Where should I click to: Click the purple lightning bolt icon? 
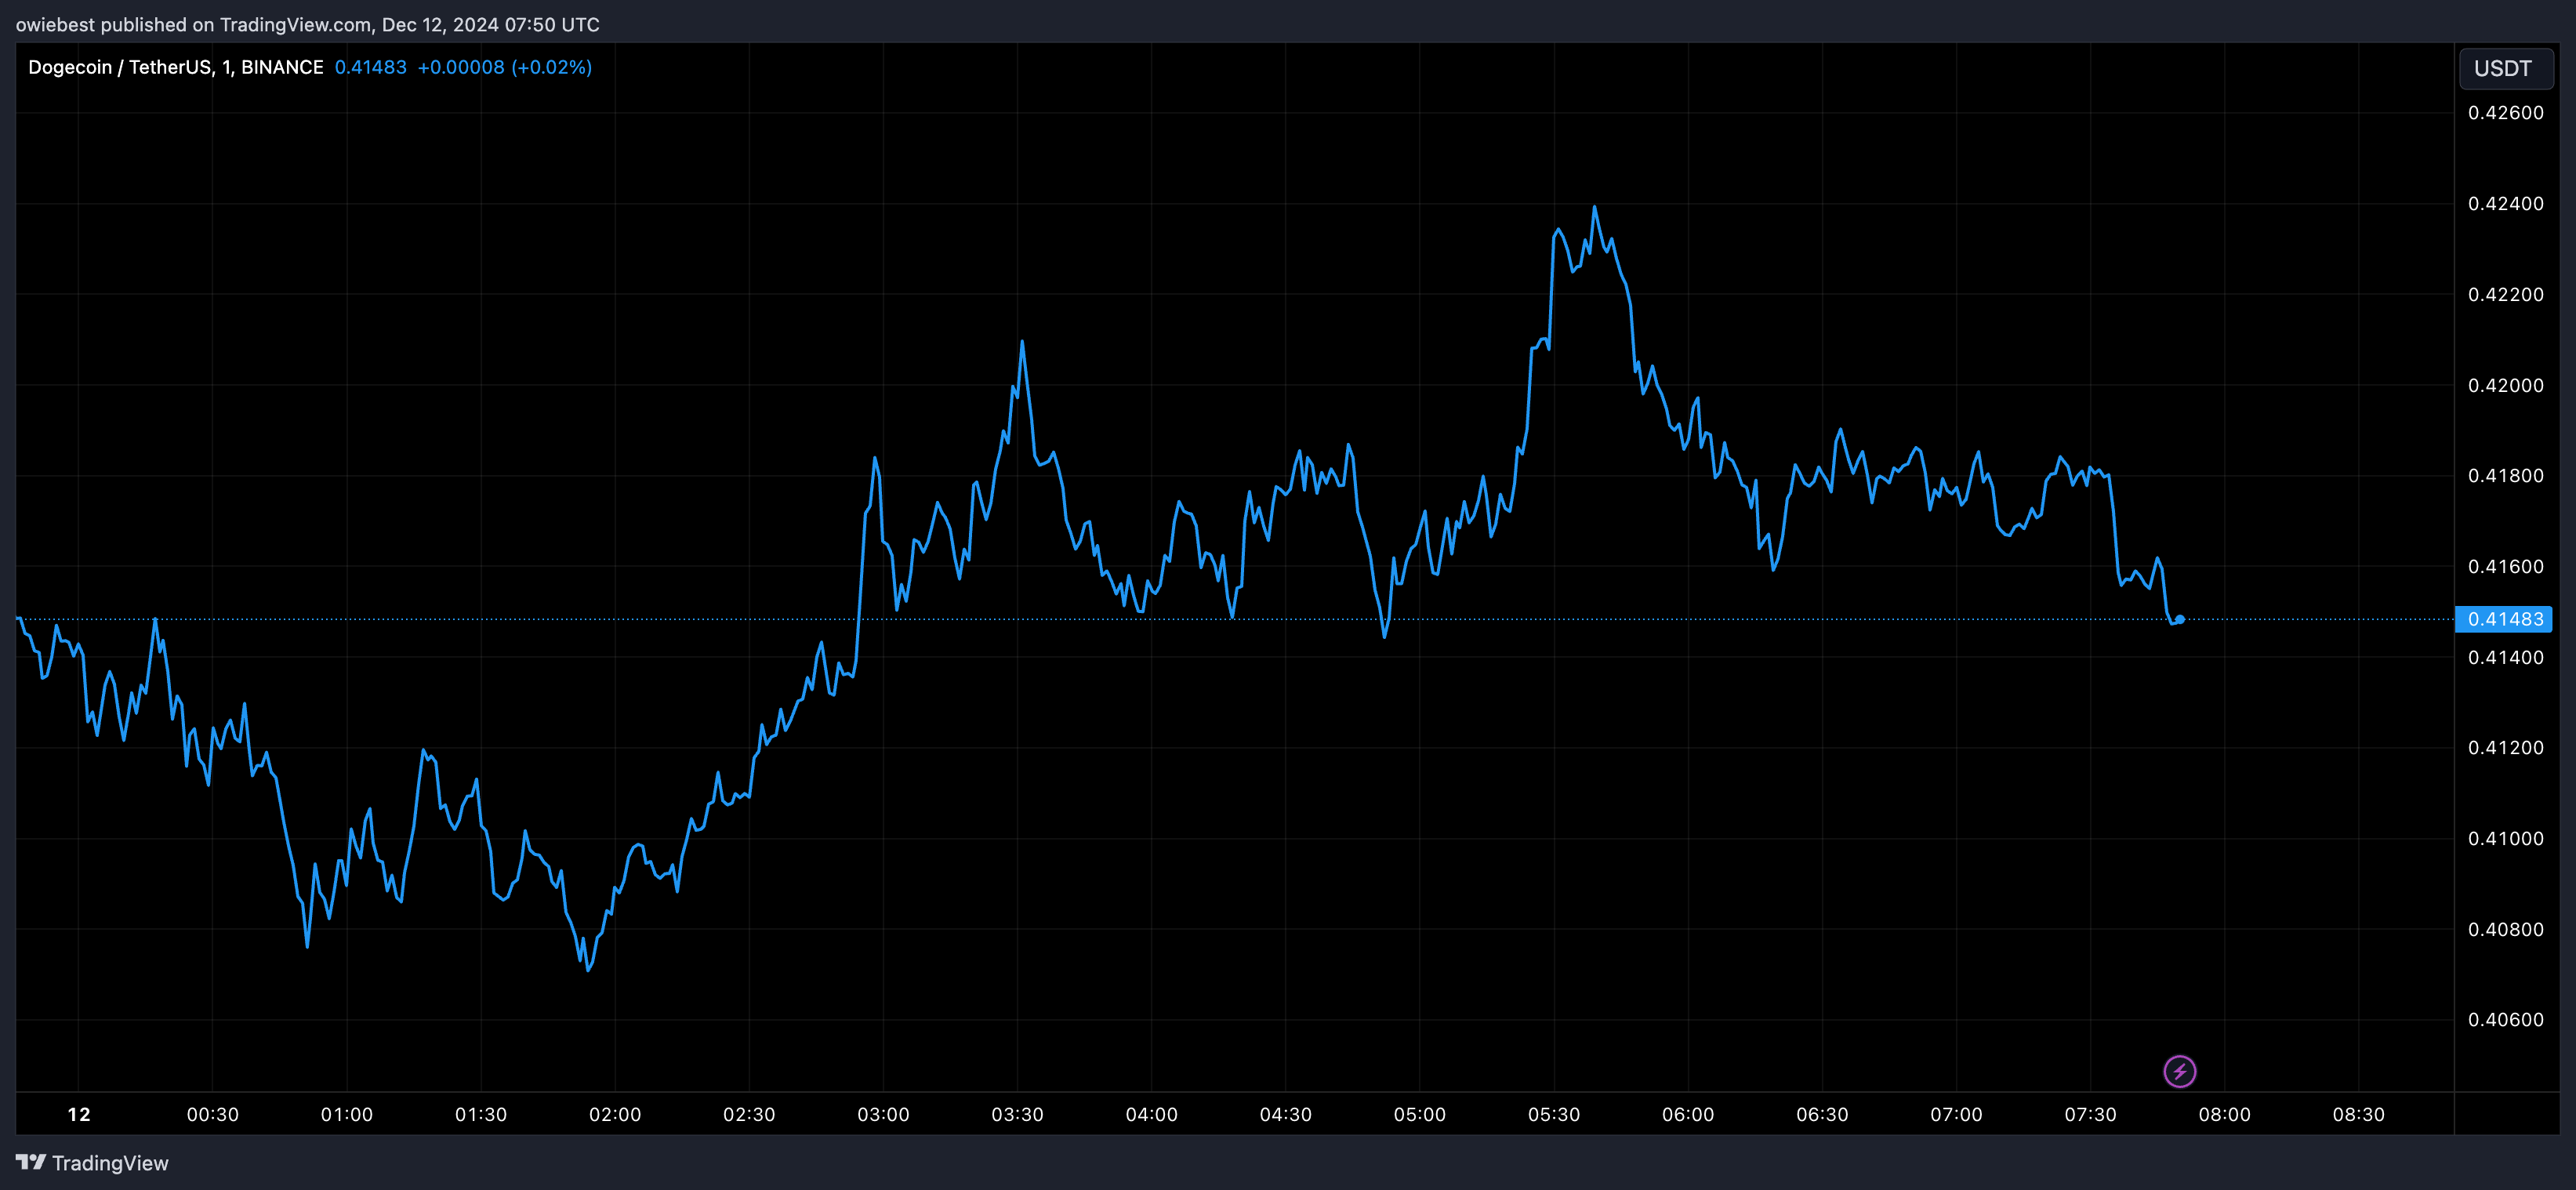(2179, 1072)
